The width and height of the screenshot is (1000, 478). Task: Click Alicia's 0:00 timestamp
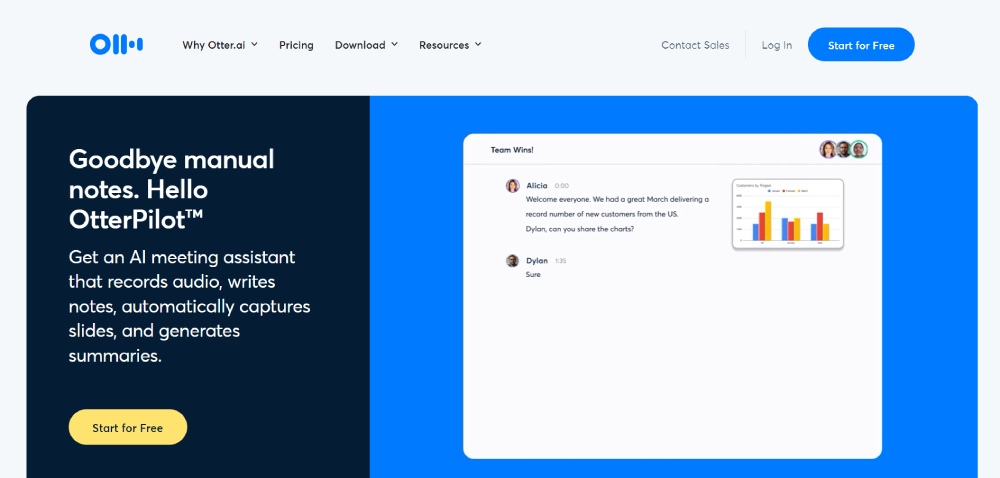point(561,186)
